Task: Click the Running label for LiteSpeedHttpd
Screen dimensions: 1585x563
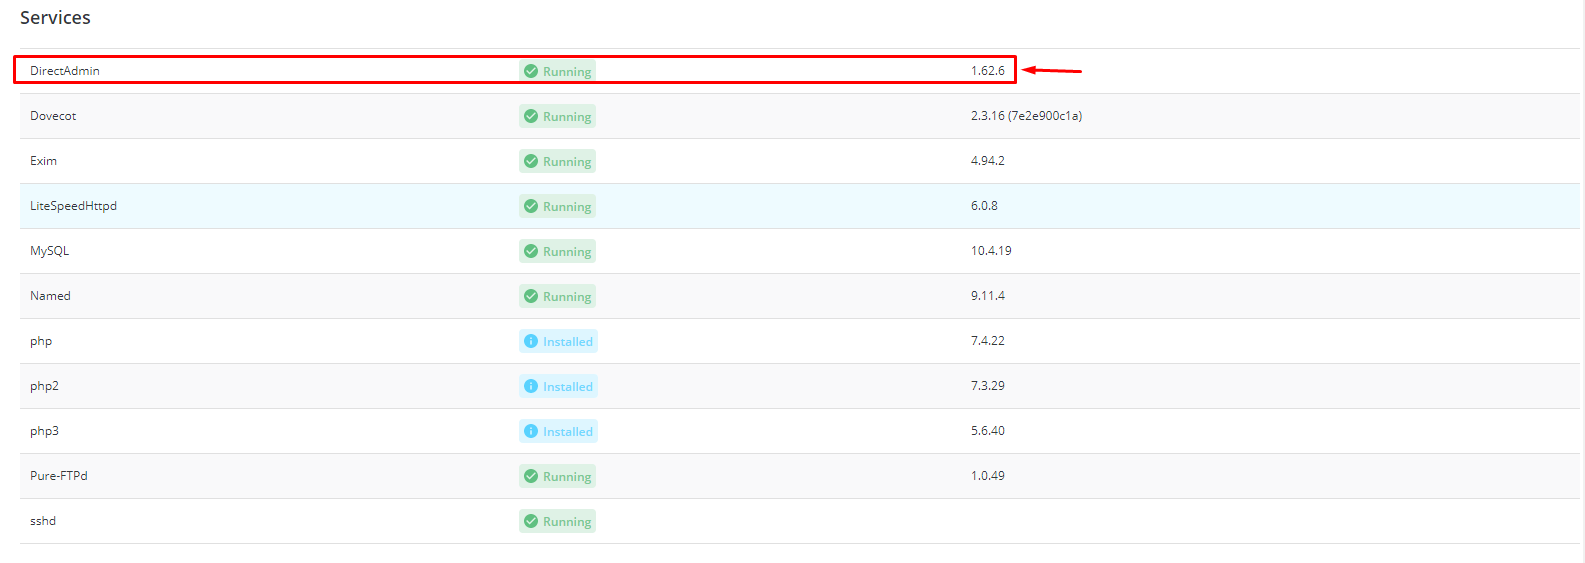Action: point(567,207)
